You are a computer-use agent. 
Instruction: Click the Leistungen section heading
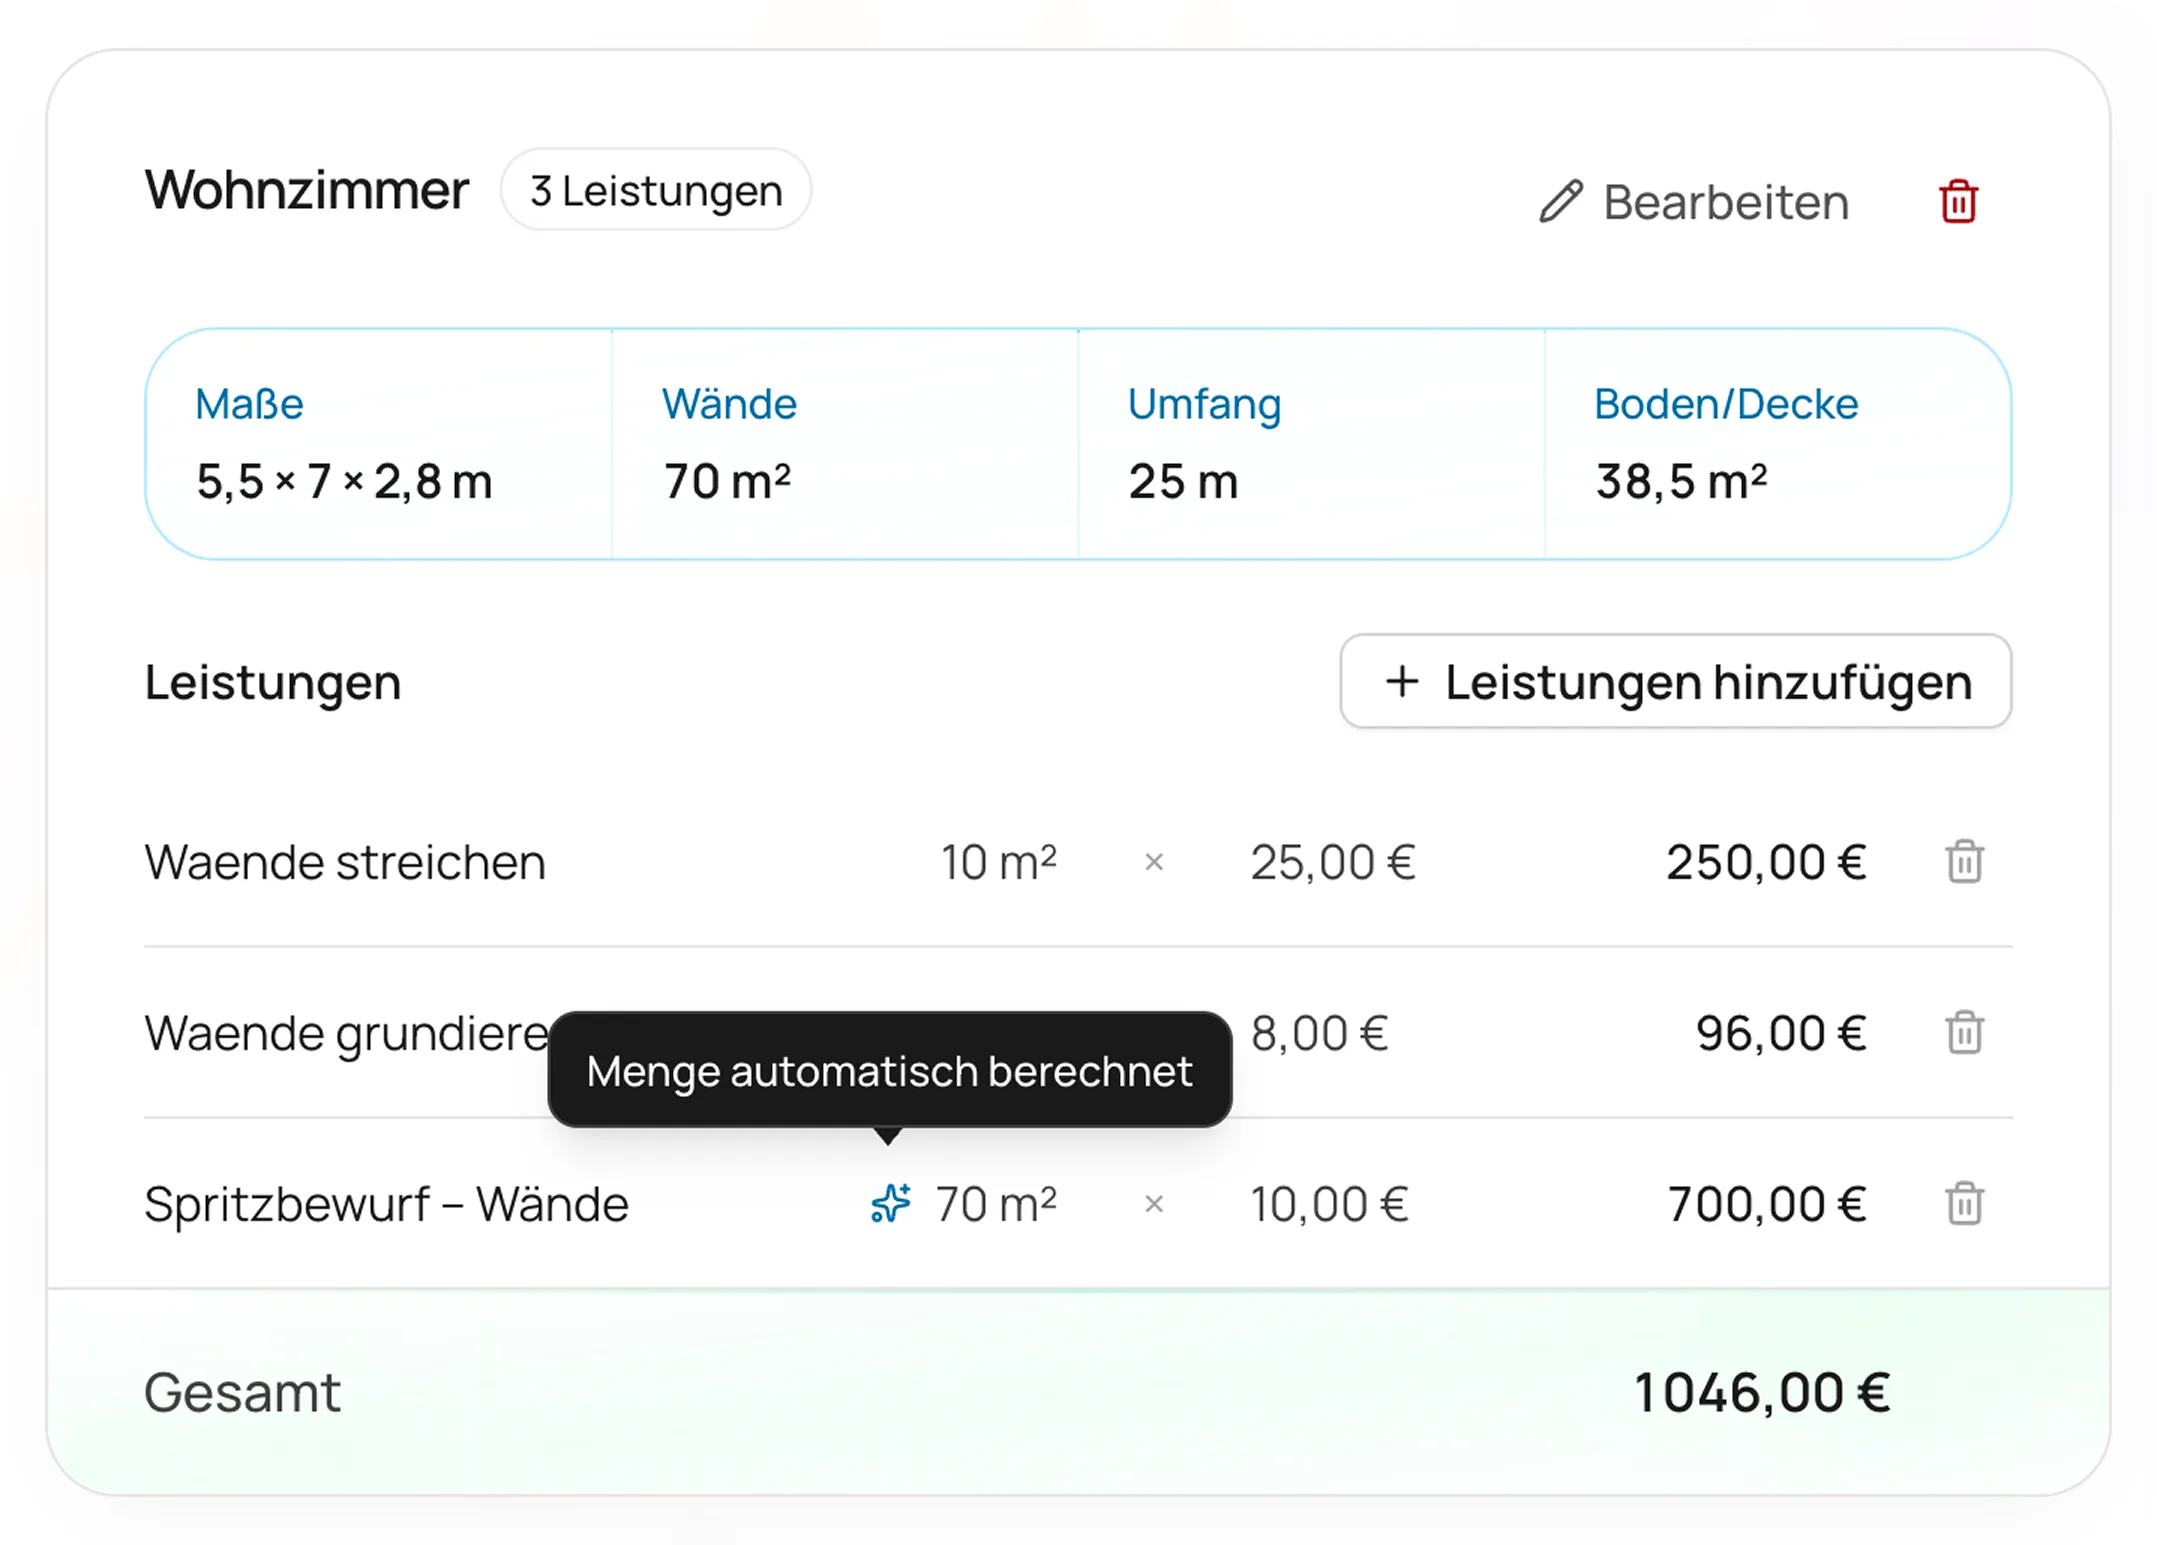pyautogui.click(x=273, y=683)
